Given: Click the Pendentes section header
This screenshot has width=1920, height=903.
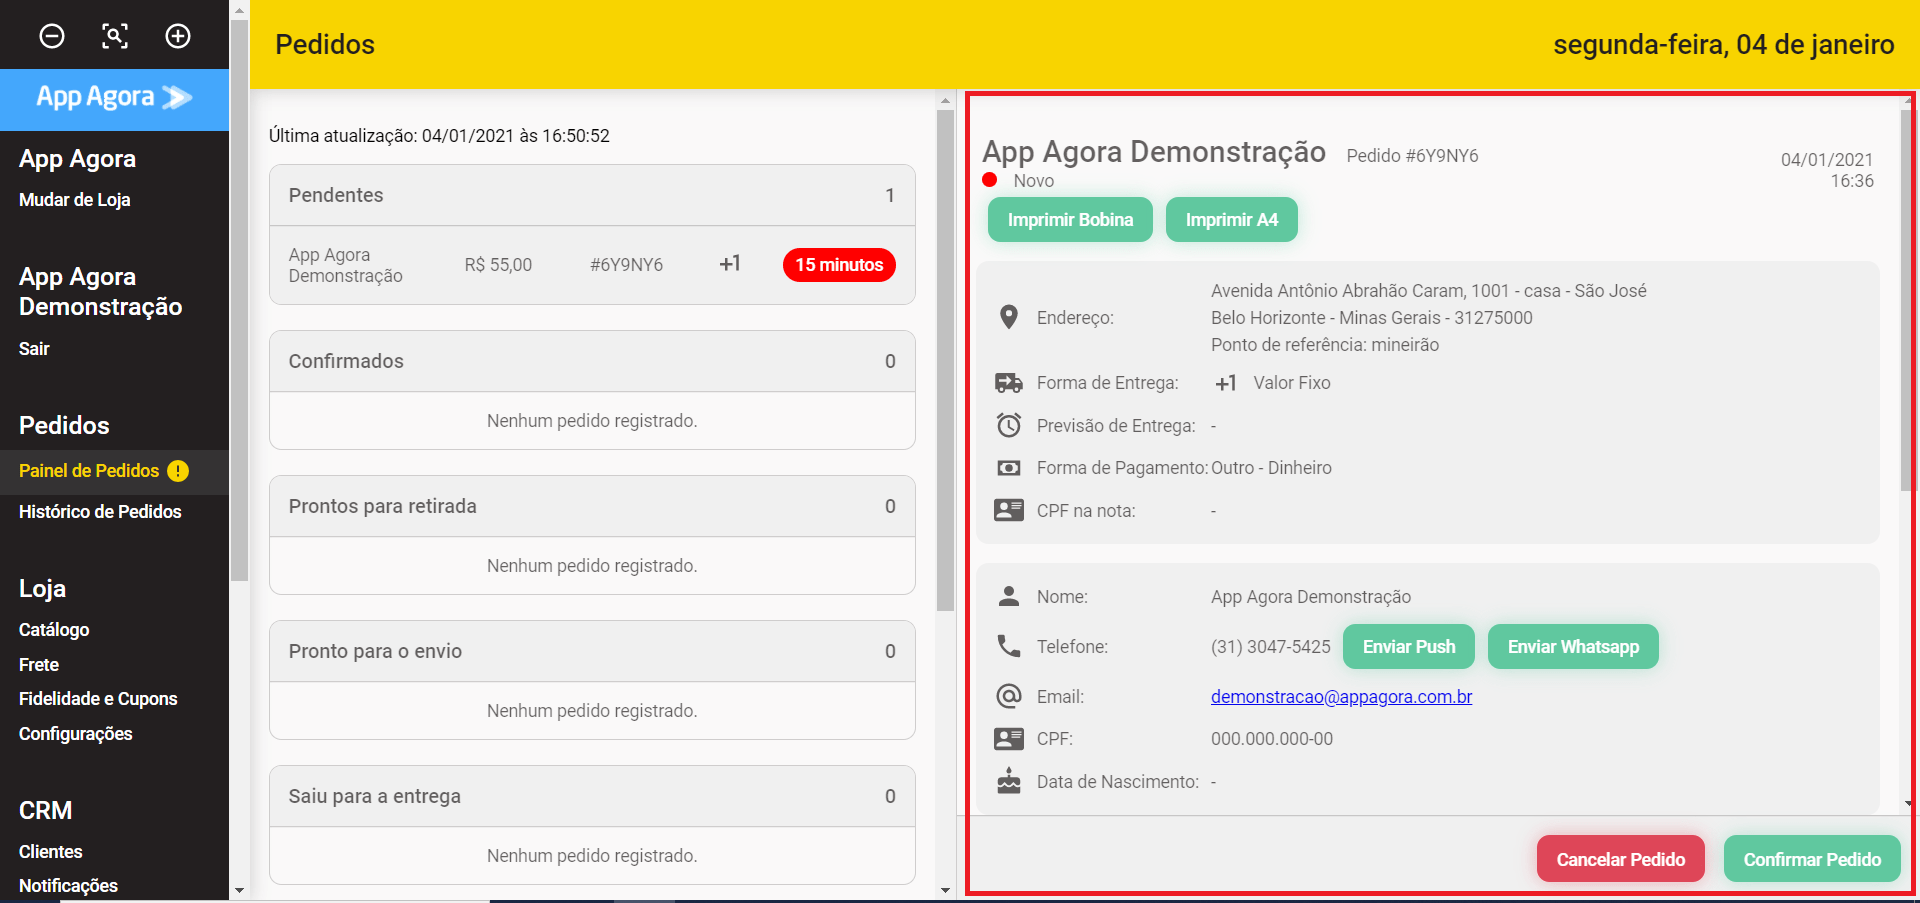Looking at the screenshot, I should click(x=592, y=195).
